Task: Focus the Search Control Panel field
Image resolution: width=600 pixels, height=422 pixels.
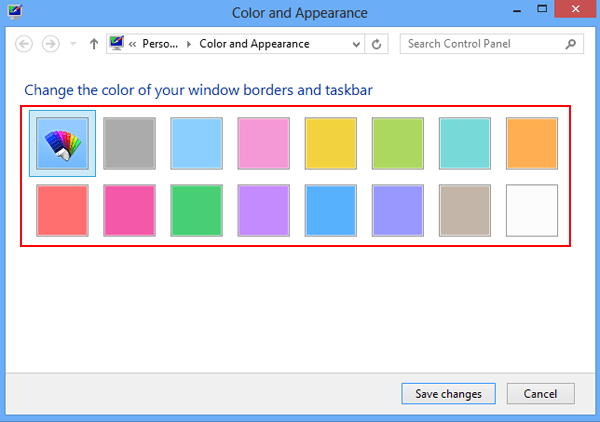Action: [492, 44]
